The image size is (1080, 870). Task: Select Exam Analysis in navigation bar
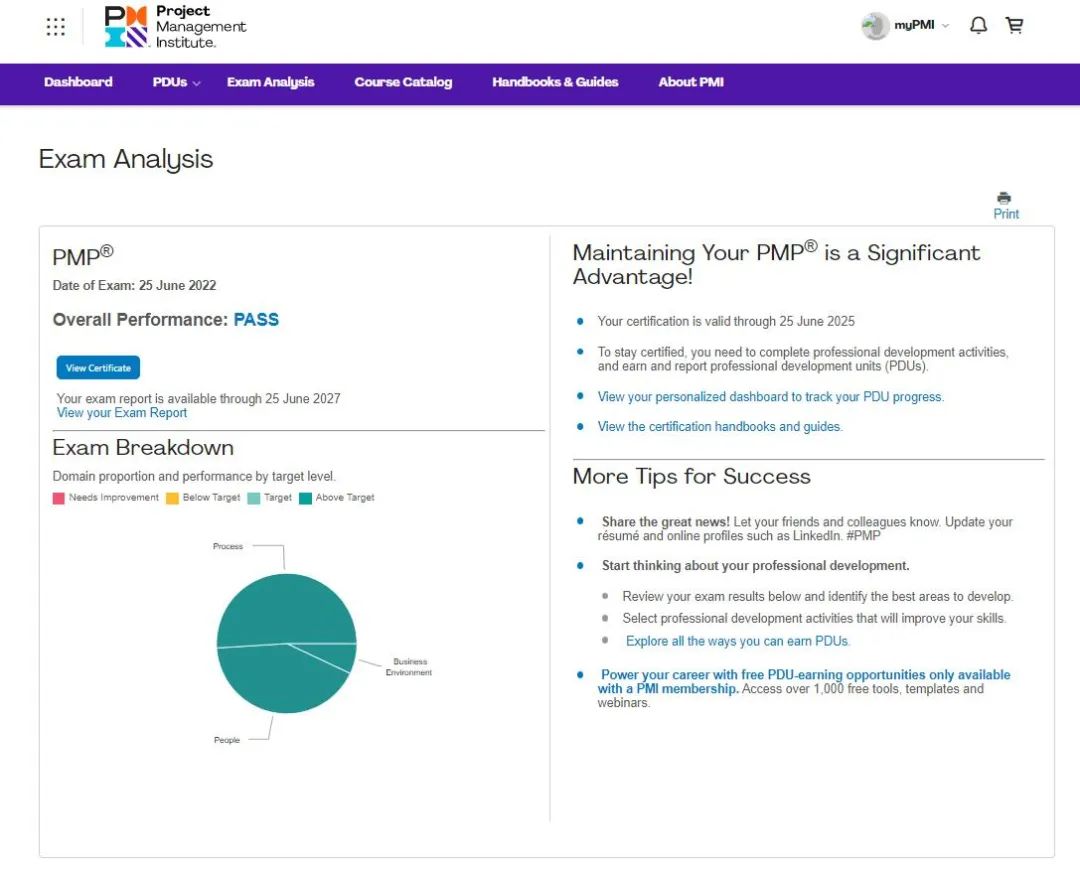pos(271,82)
